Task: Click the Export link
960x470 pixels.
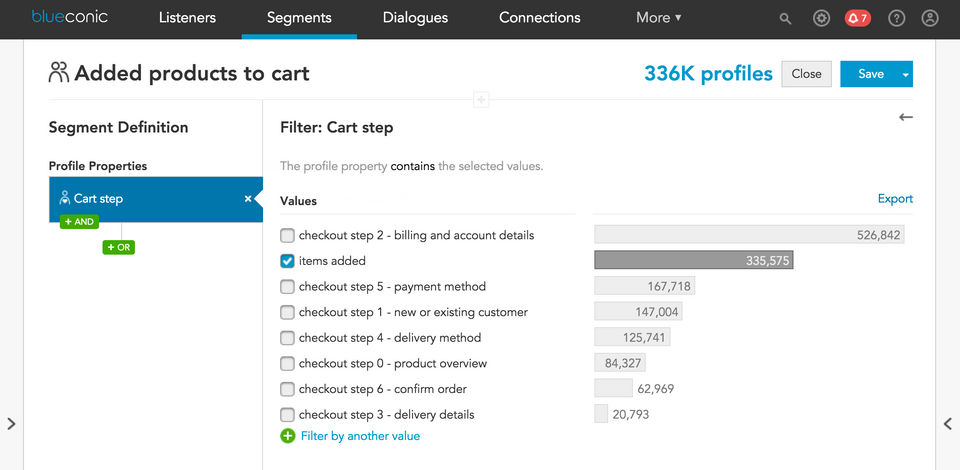Action: pos(895,199)
